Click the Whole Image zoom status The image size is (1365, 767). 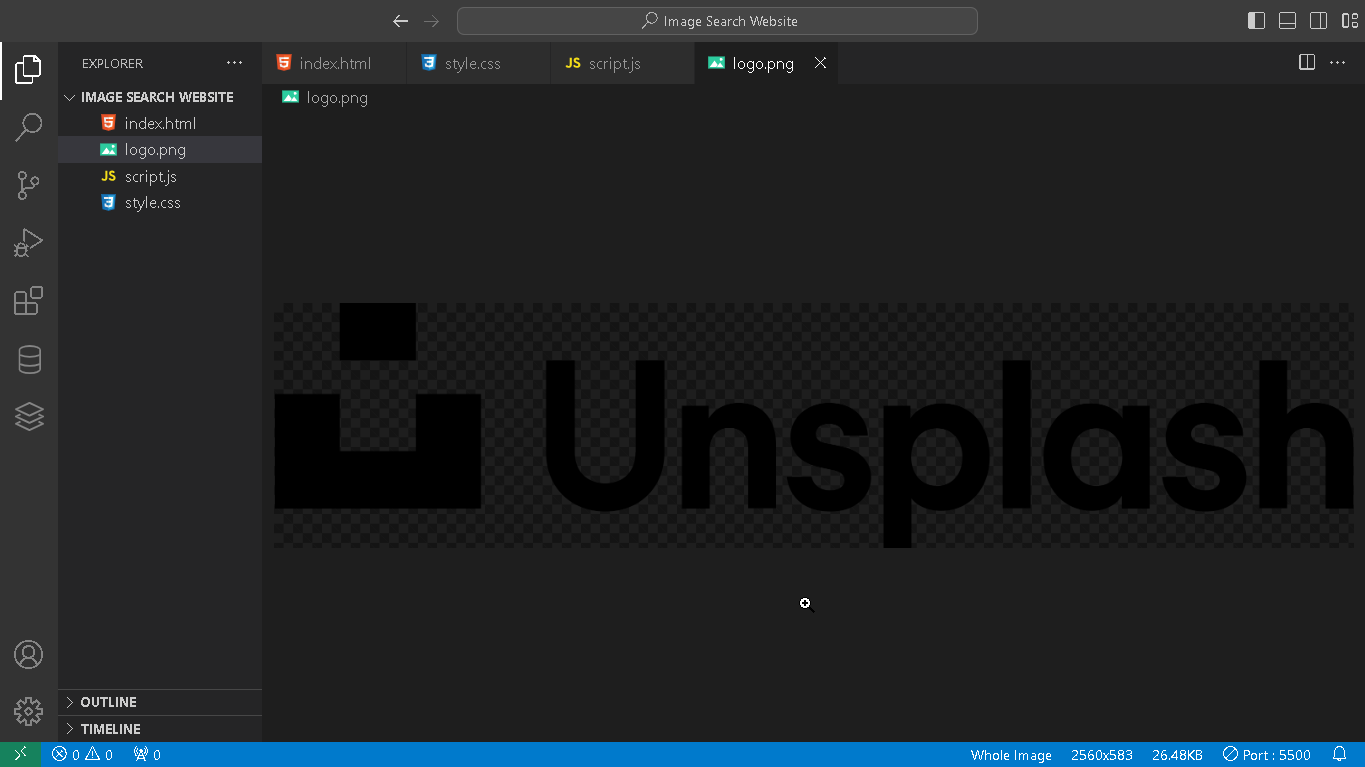pyautogui.click(x=1011, y=755)
